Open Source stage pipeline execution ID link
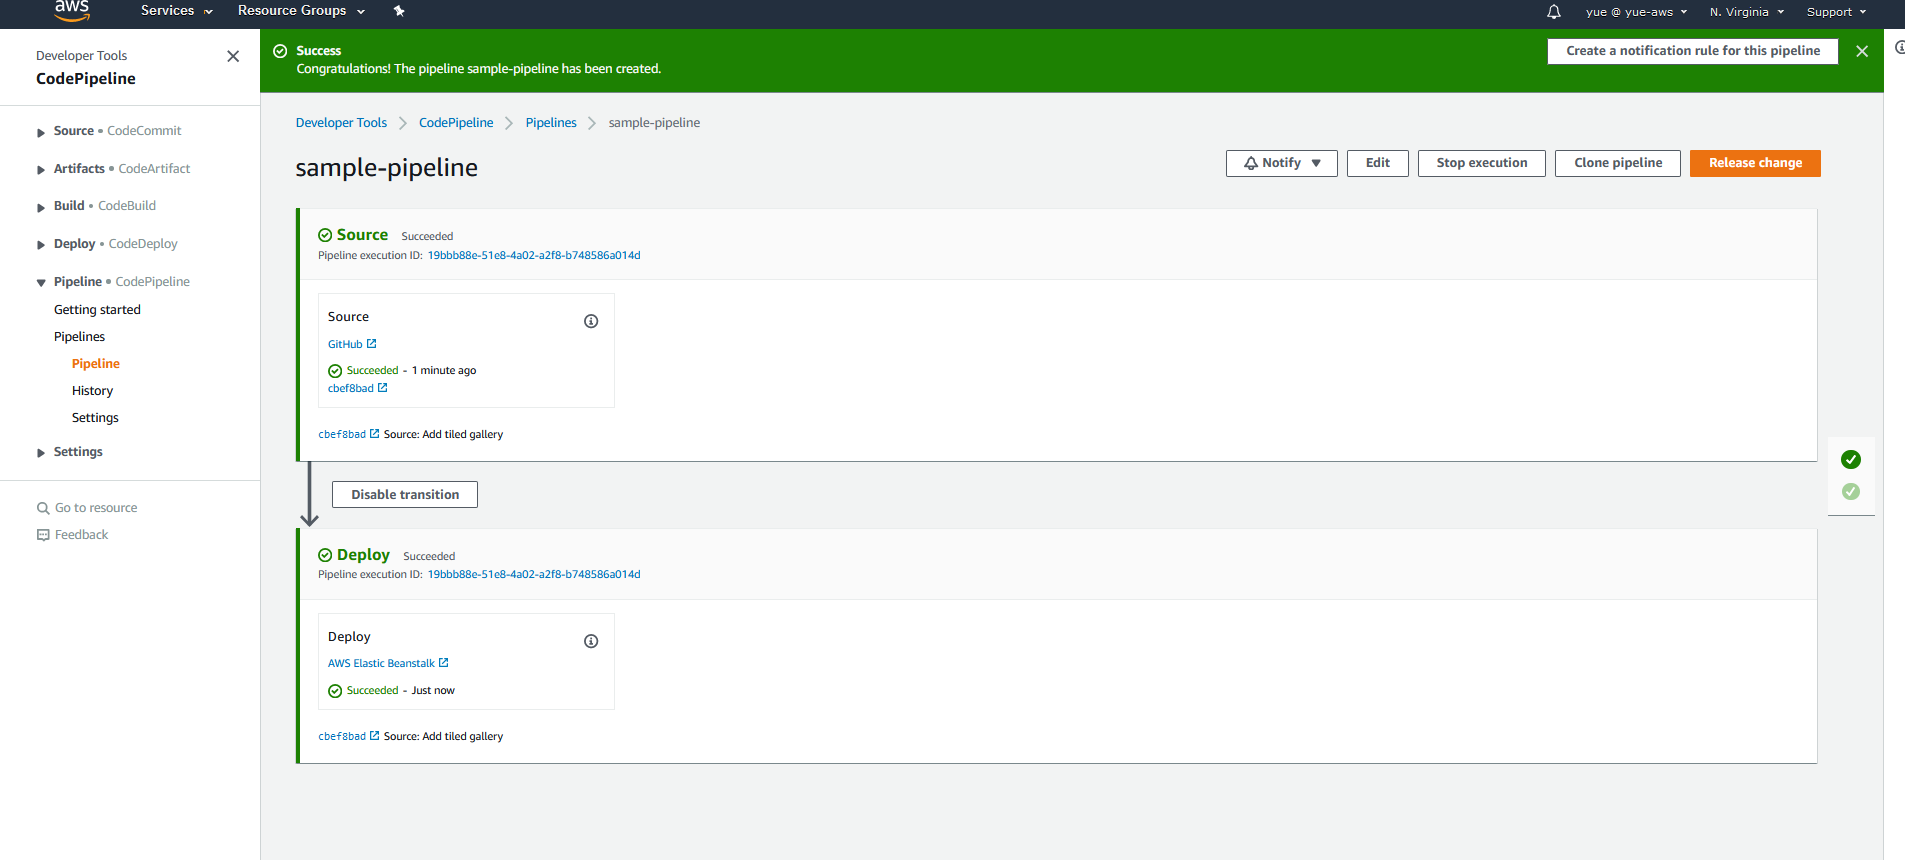Screen dimensions: 1905x860 click(534, 256)
